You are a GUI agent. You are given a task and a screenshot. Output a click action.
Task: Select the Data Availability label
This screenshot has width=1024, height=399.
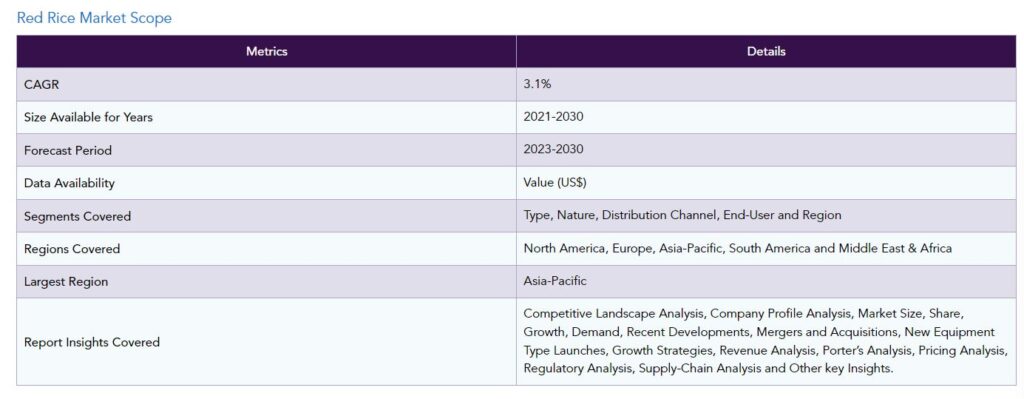[69, 184]
